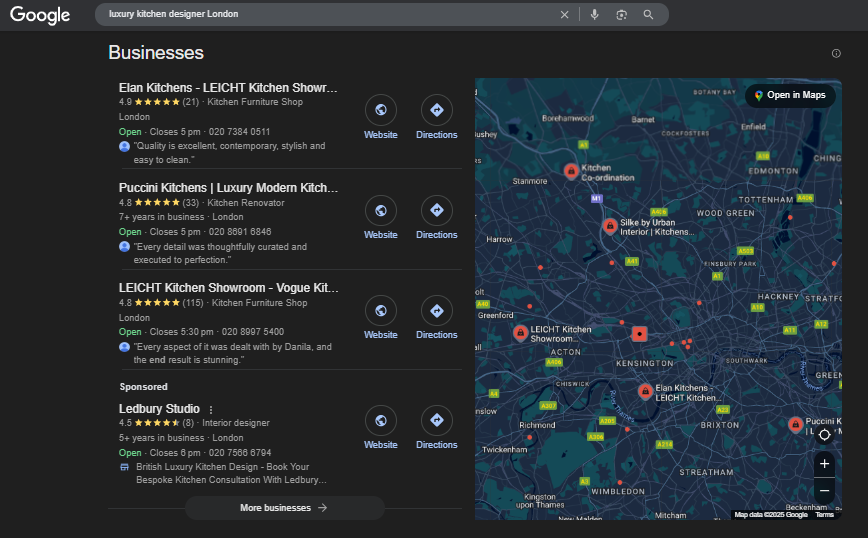868x538 pixels.
Task: Open Google Lens image search icon
Action: (x=621, y=15)
